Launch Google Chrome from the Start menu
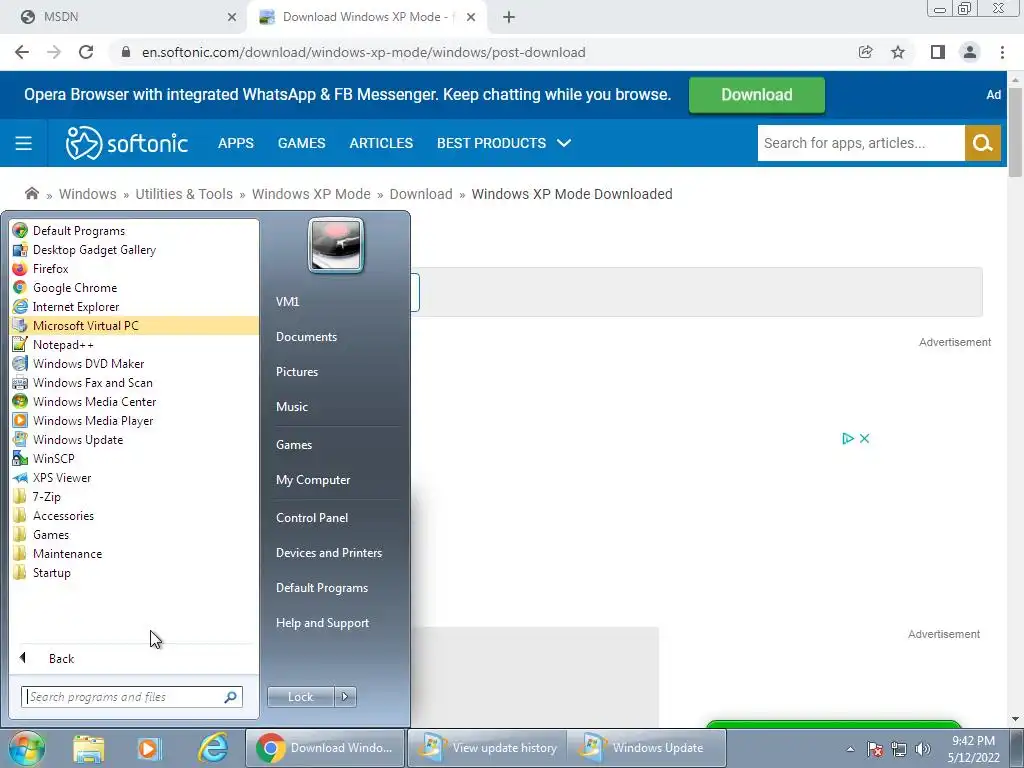Image resolution: width=1024 pixels, height=768 pixels. pyautogui.click(x=134, y=287)
